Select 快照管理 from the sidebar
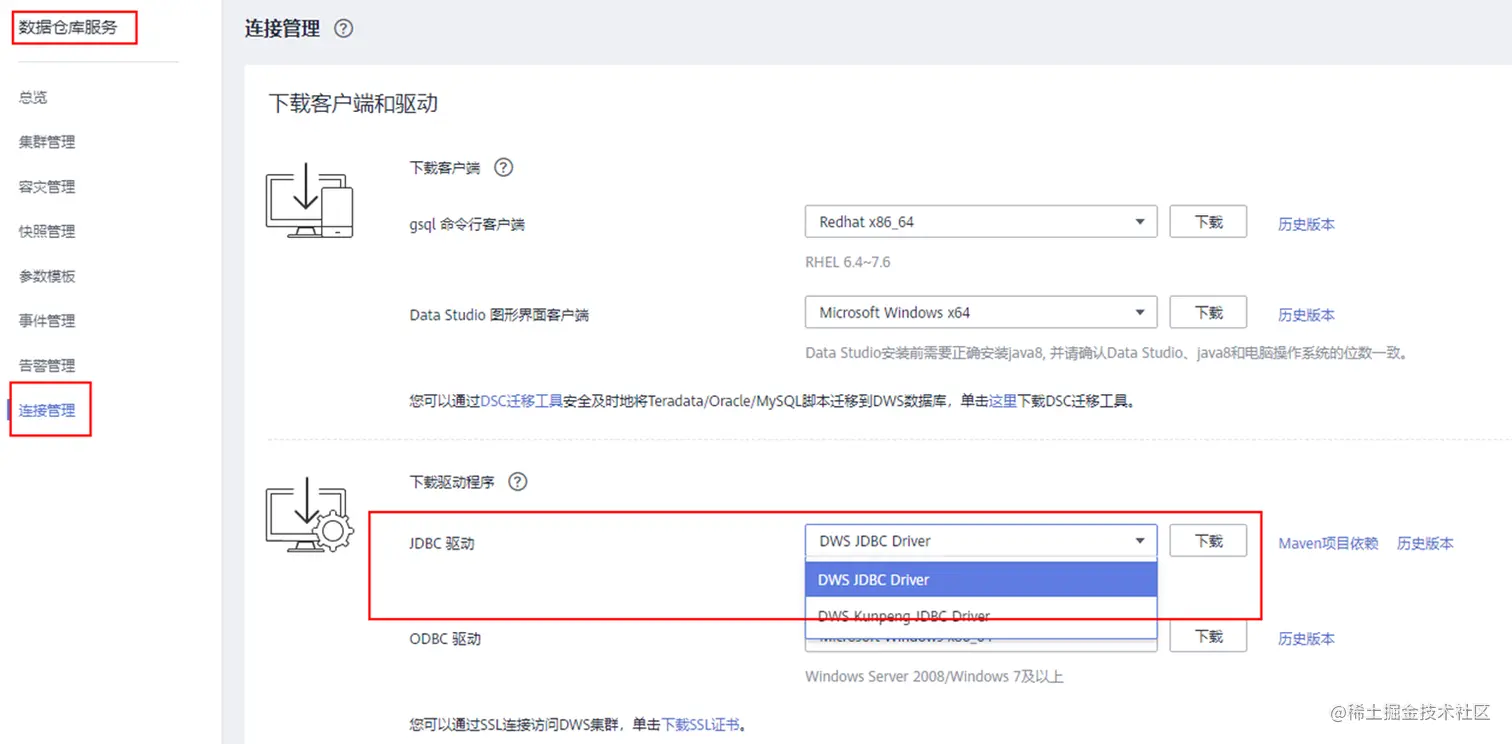 [x=47, y=231]
